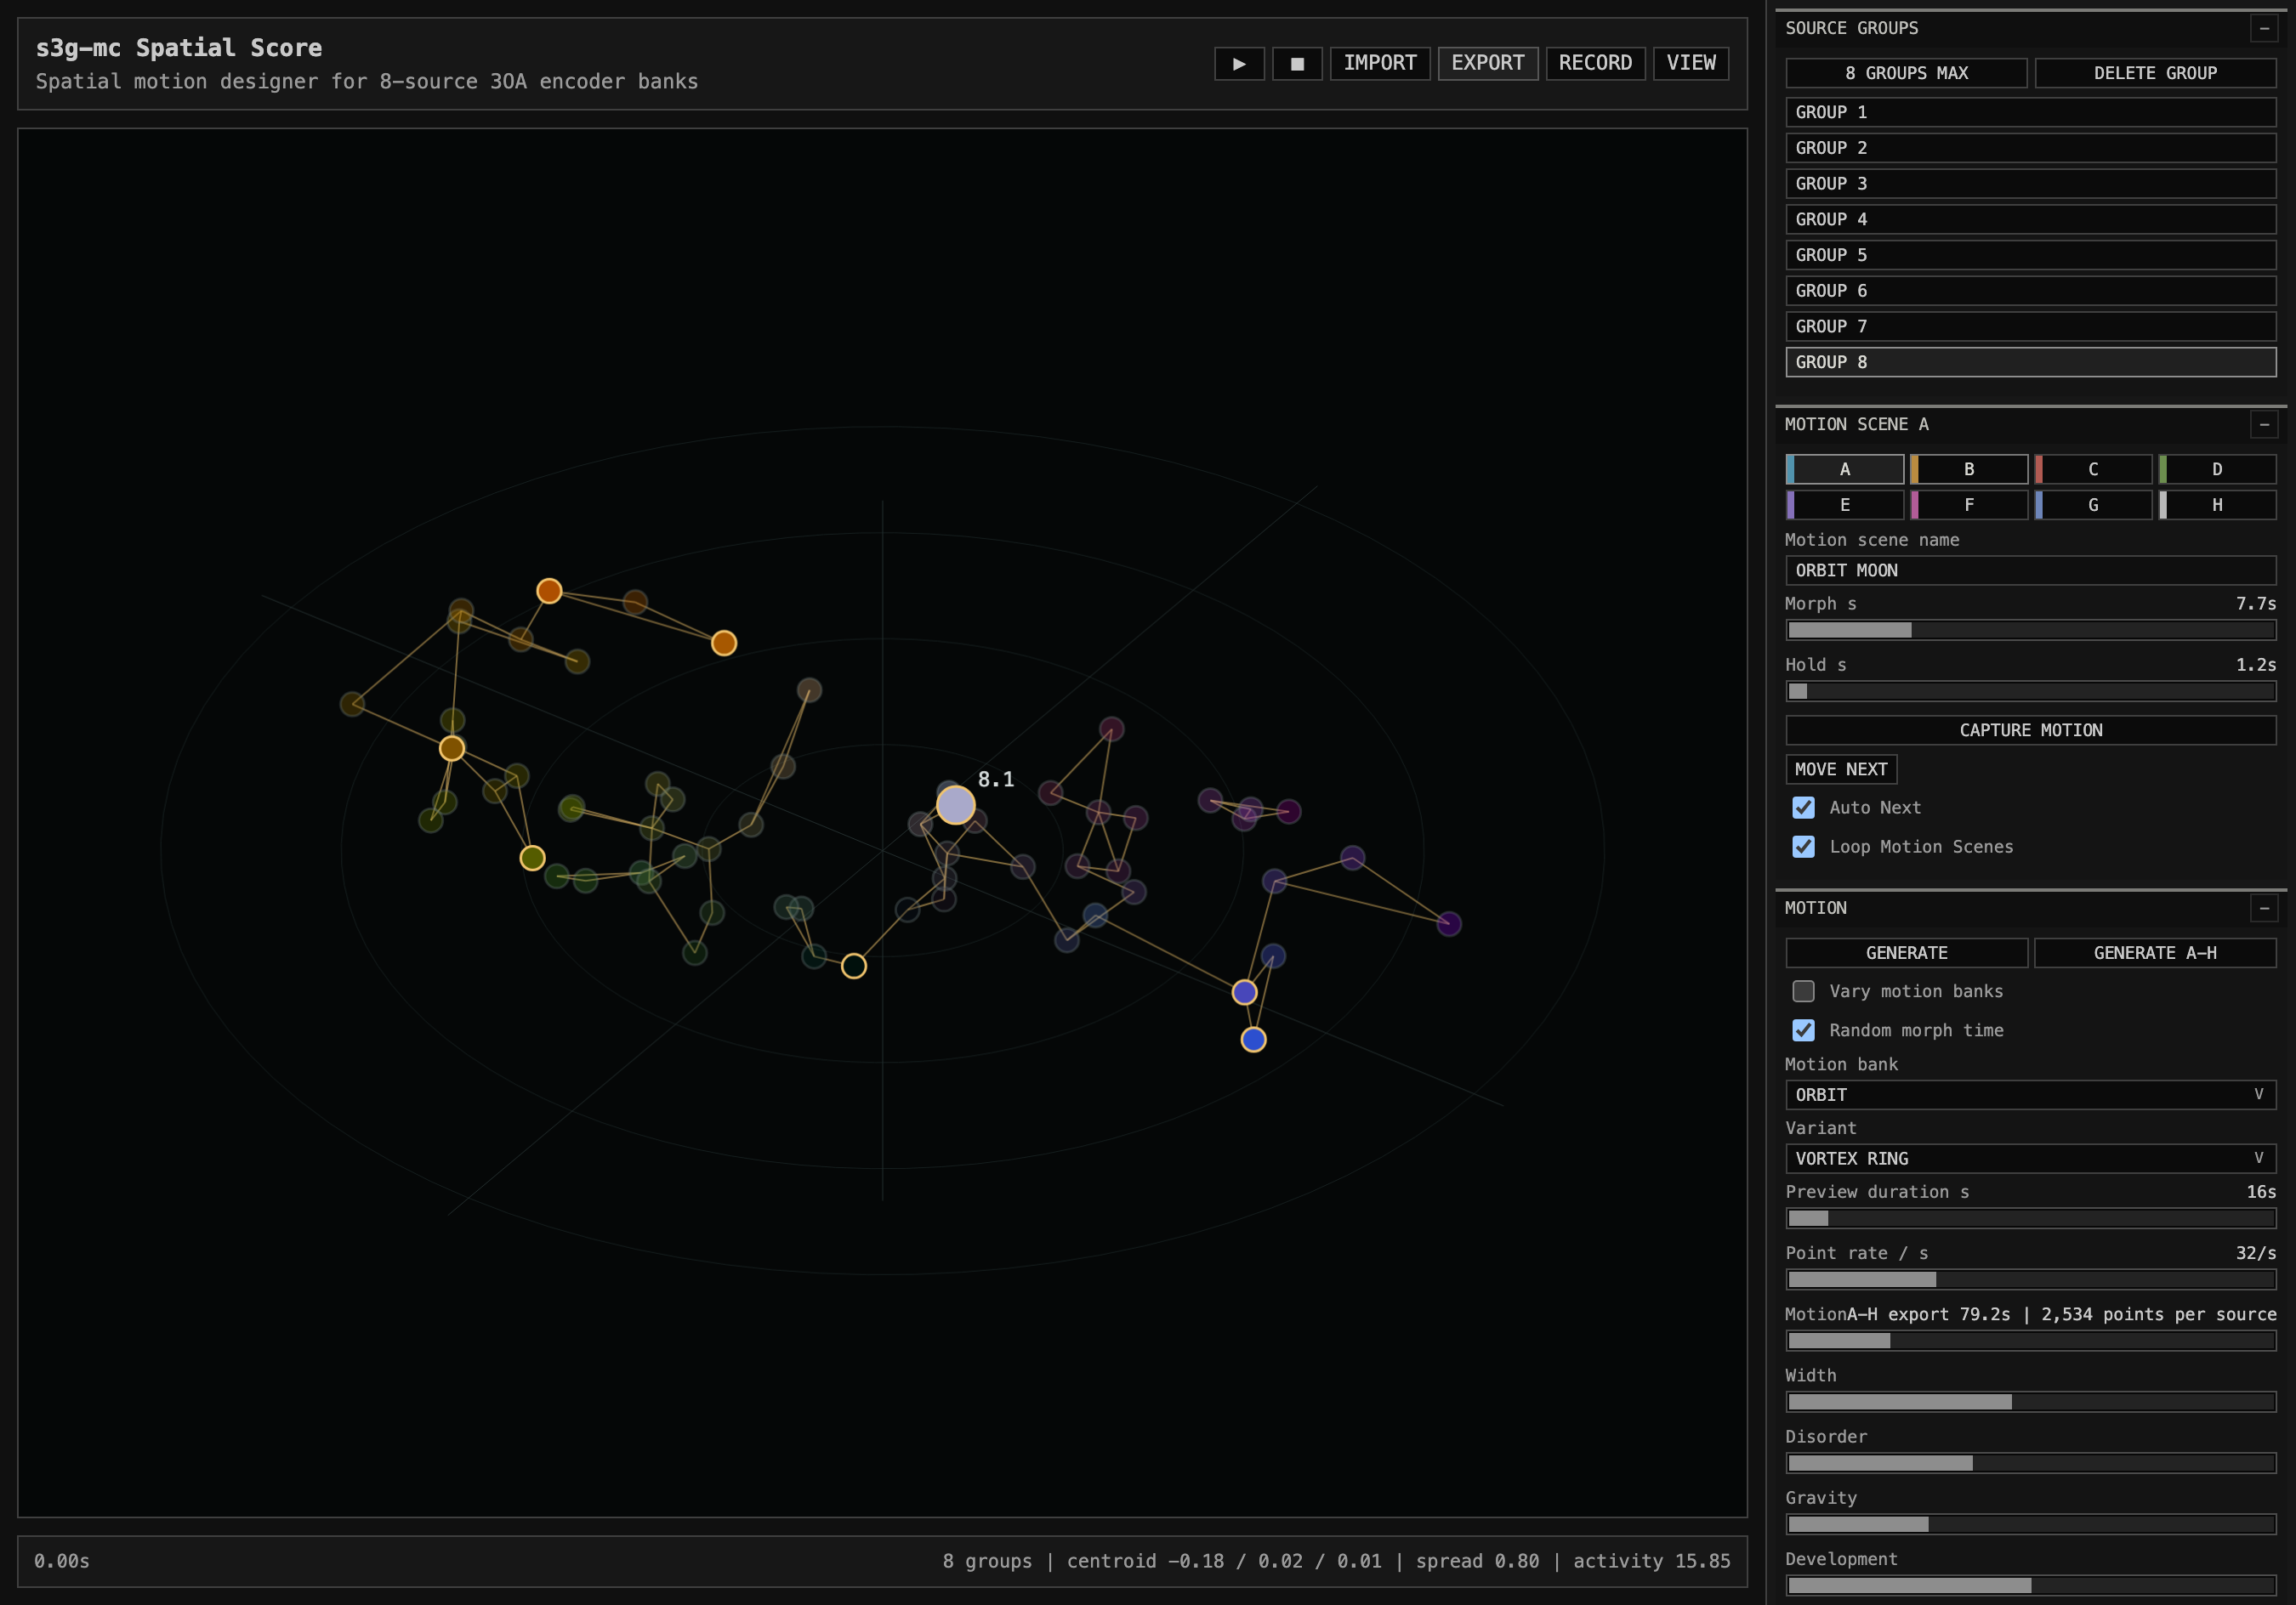This screenshot has width=2296, height=1605.
Task: Click the bright blue source node
Action: (x=1253, y=1039)
